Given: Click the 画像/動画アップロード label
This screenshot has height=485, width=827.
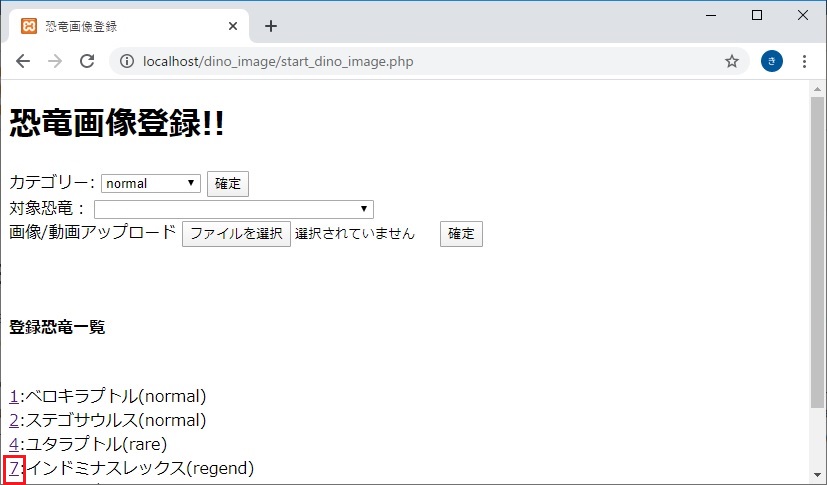Looking at the screenshot, I should click(x=92, y=232).
